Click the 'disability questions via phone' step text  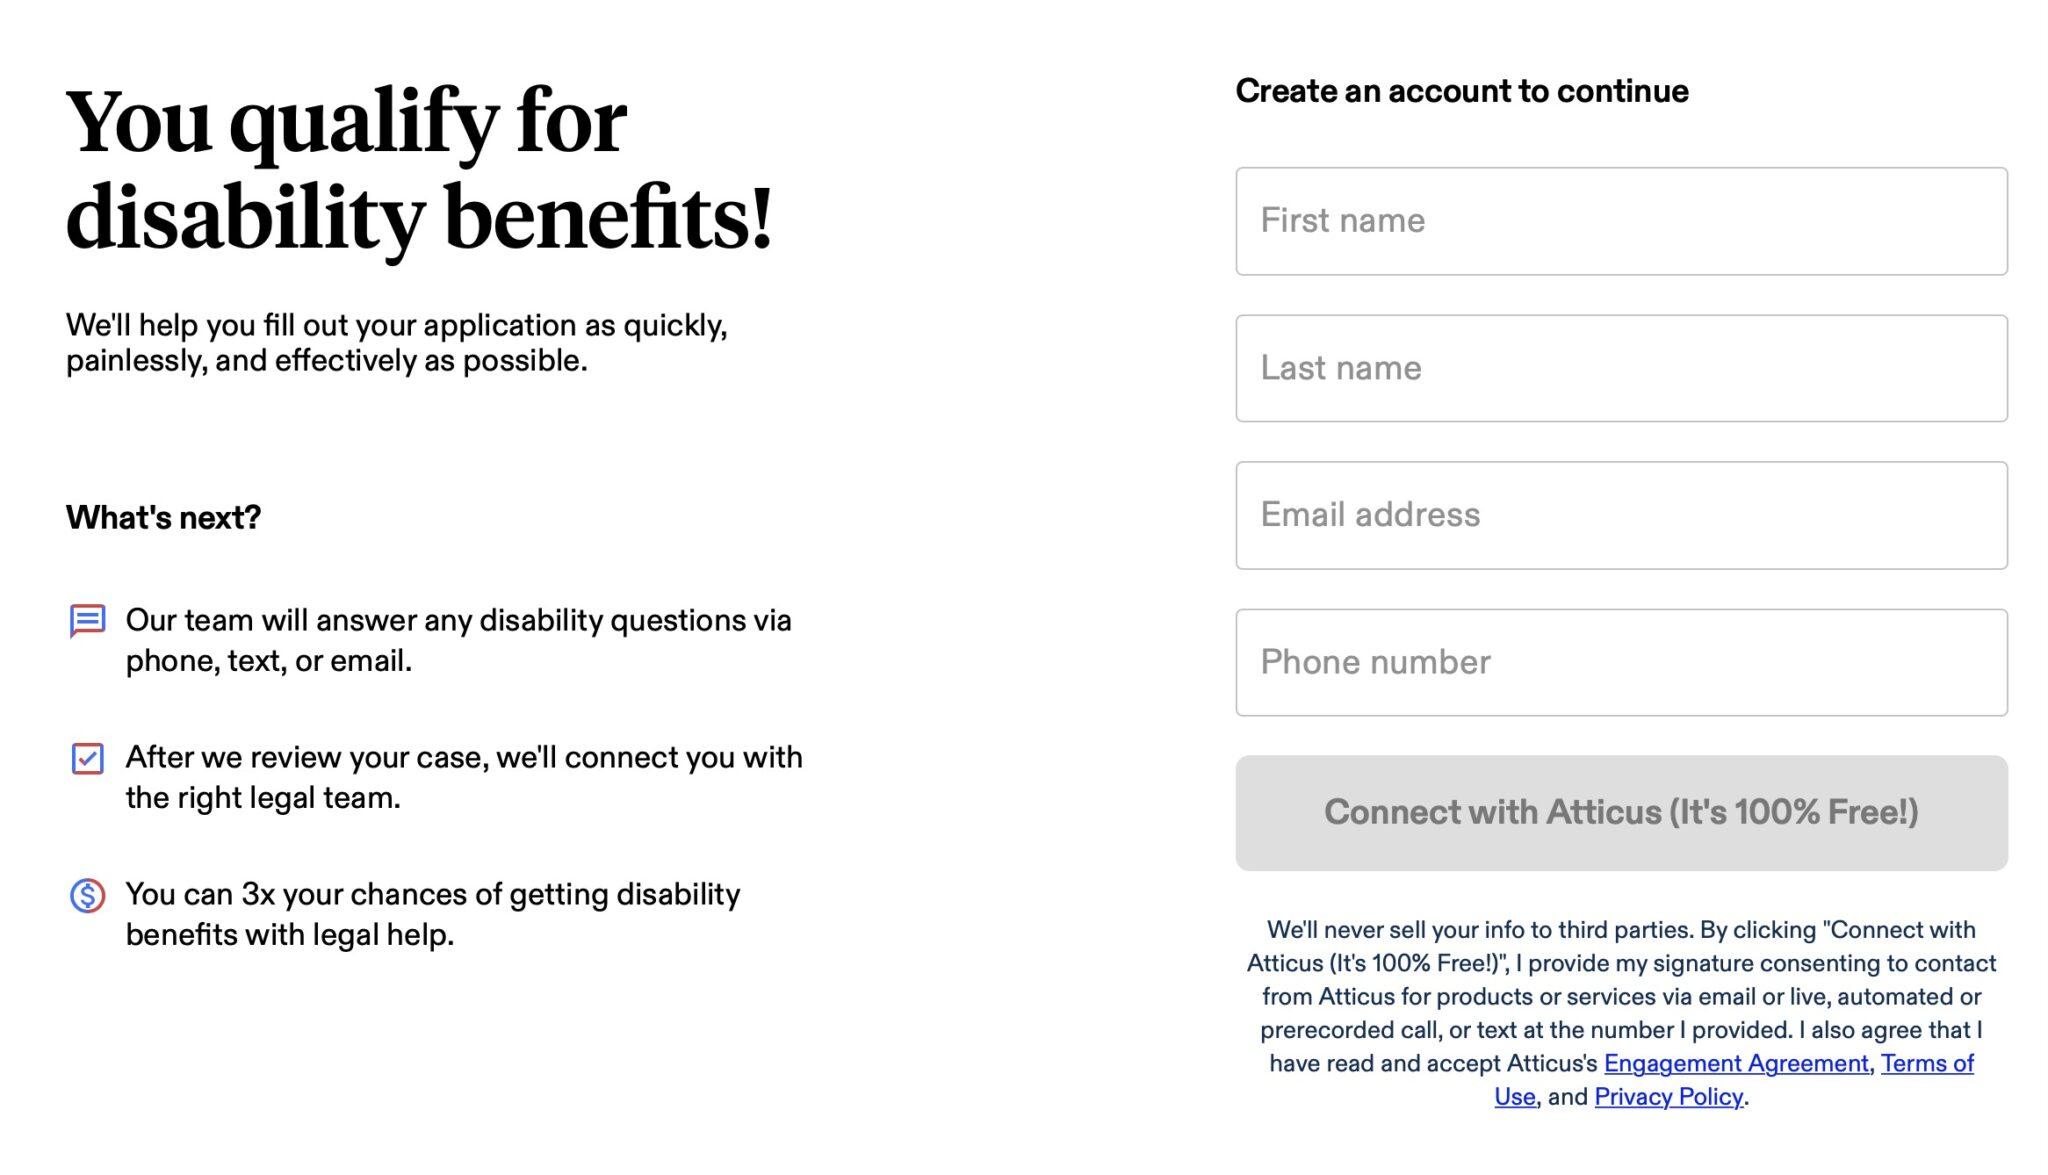click(x=459, y=640)
